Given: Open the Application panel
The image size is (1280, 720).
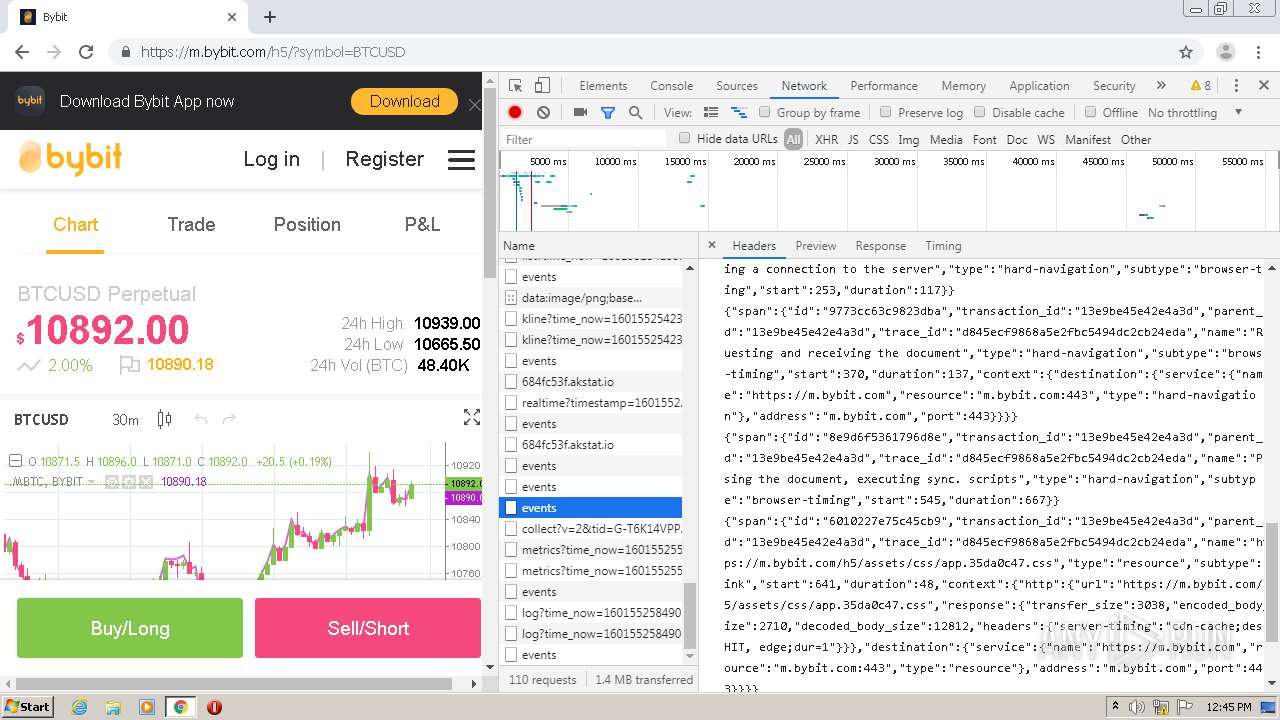Looking at the screenshot, I should (x=1039, y=86).
